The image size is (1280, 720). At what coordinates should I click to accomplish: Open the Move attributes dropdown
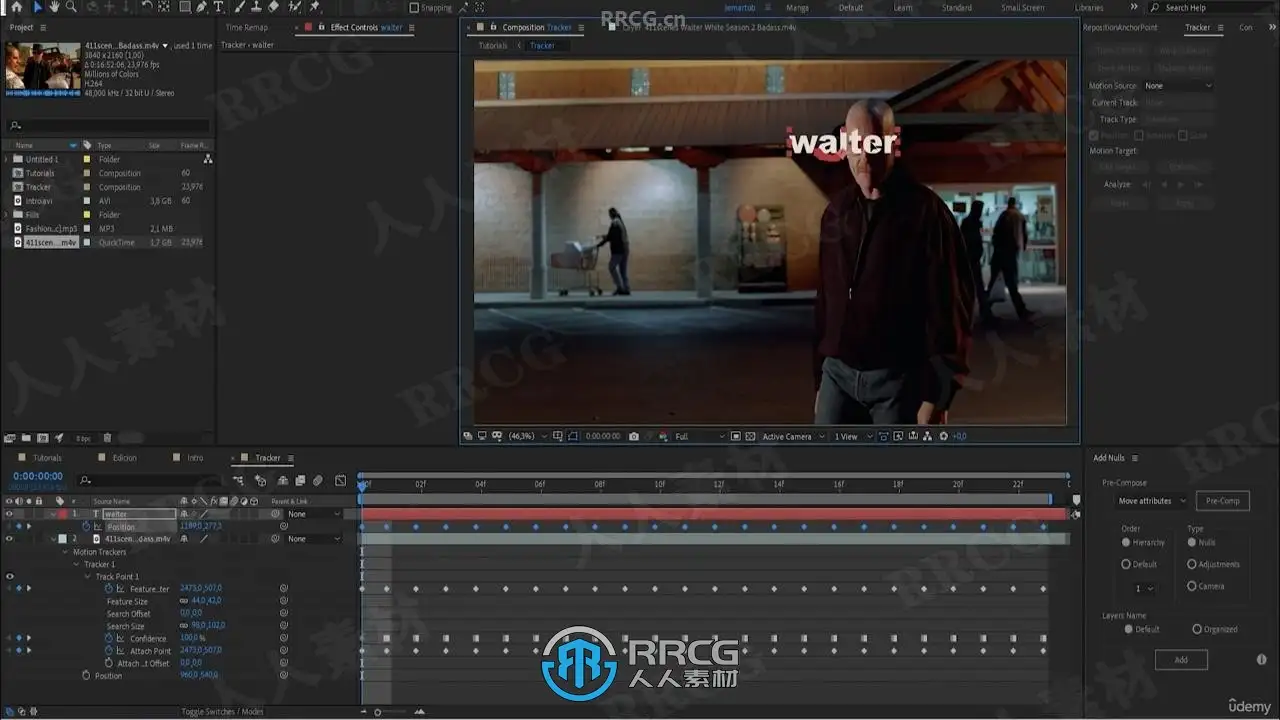(1150, 501)
